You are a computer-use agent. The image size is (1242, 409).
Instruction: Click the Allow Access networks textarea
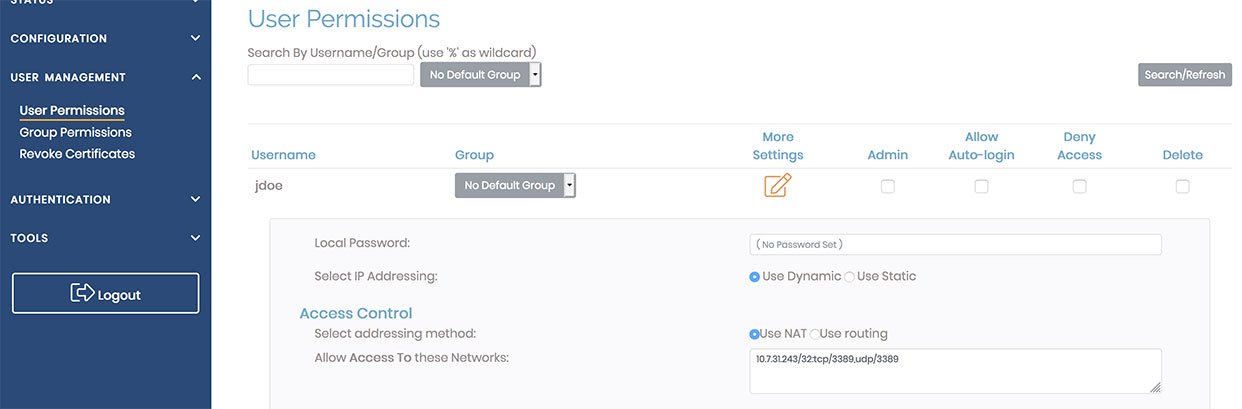955,371
